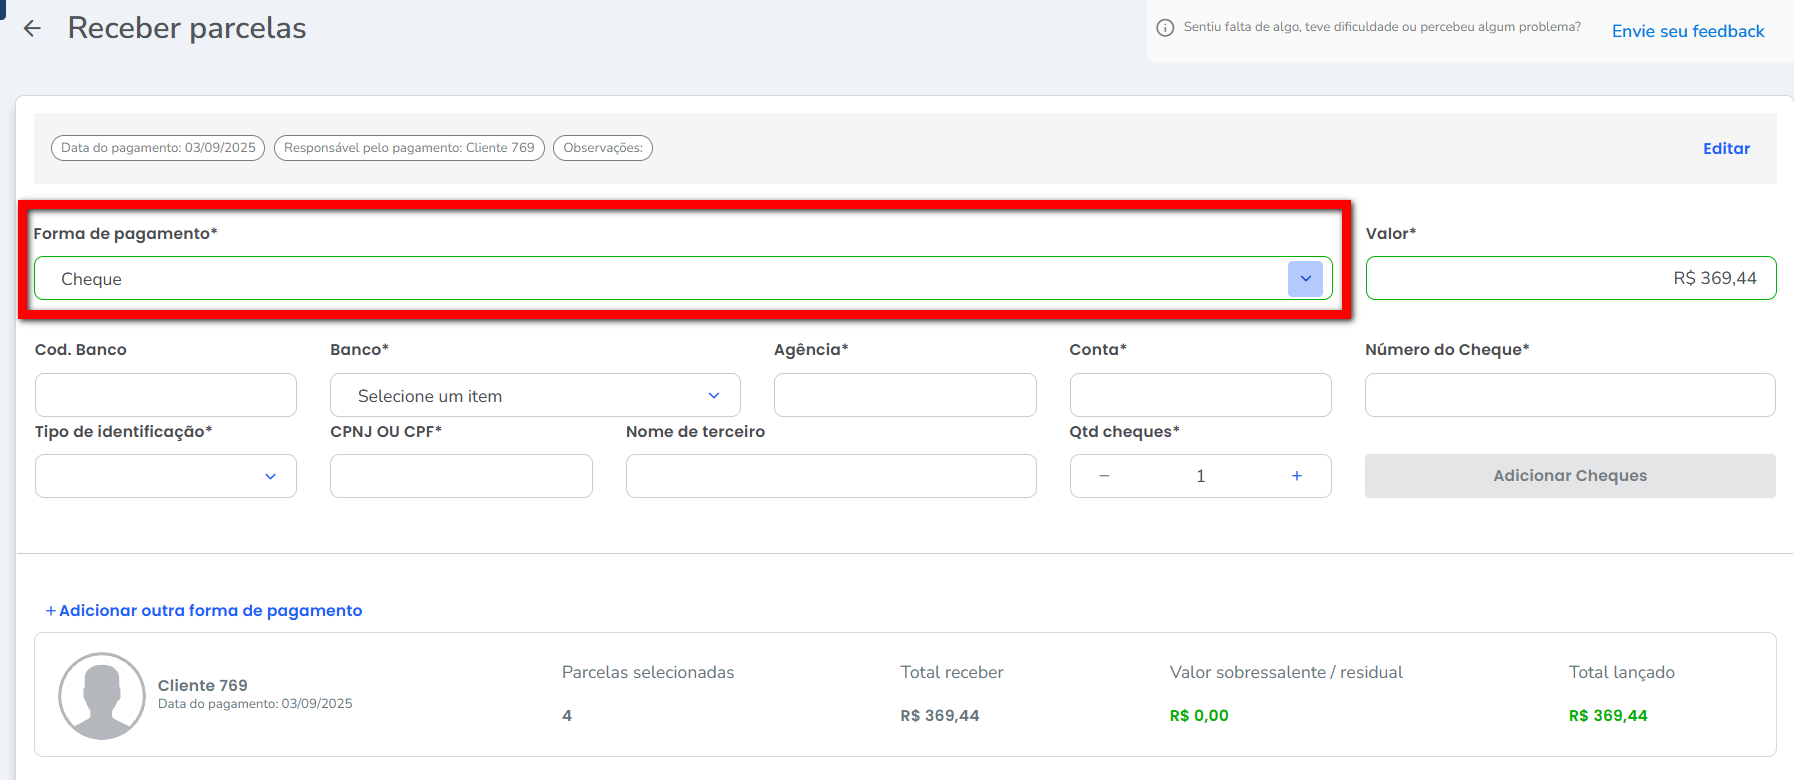The height and width of the screenshot is (780, 1794).
Task: Click the Nome de terceiro field
Action: pyautogui.click(x=831, y=477)
